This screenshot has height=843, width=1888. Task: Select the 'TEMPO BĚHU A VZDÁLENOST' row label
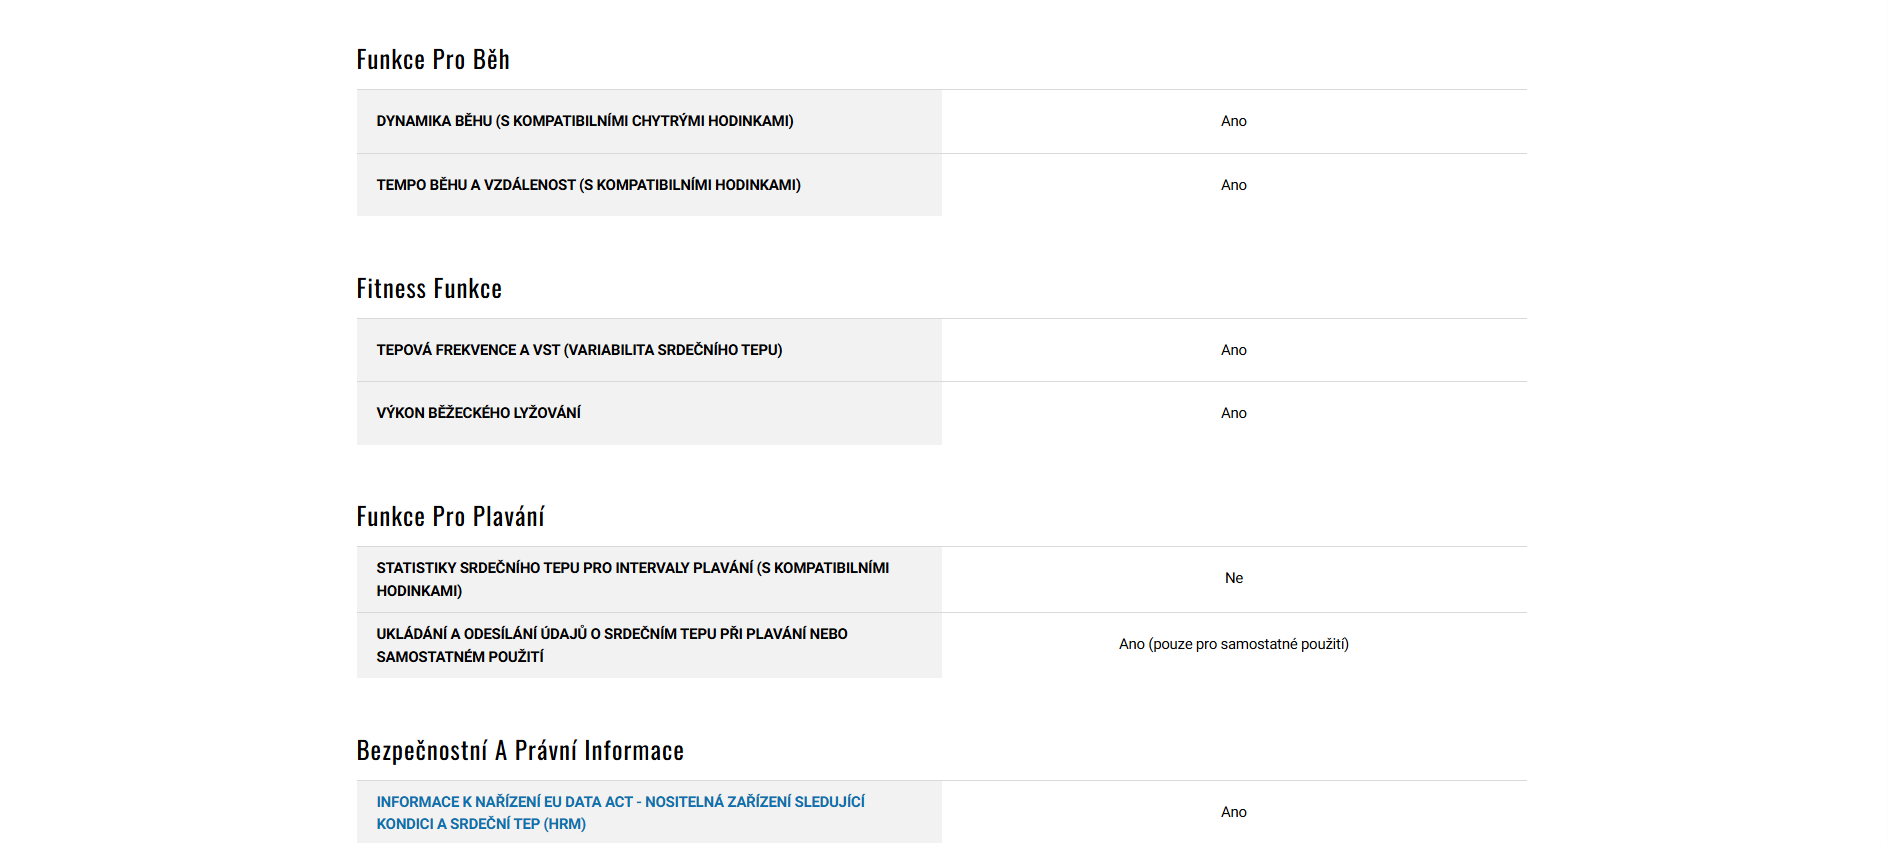(476, 185)
